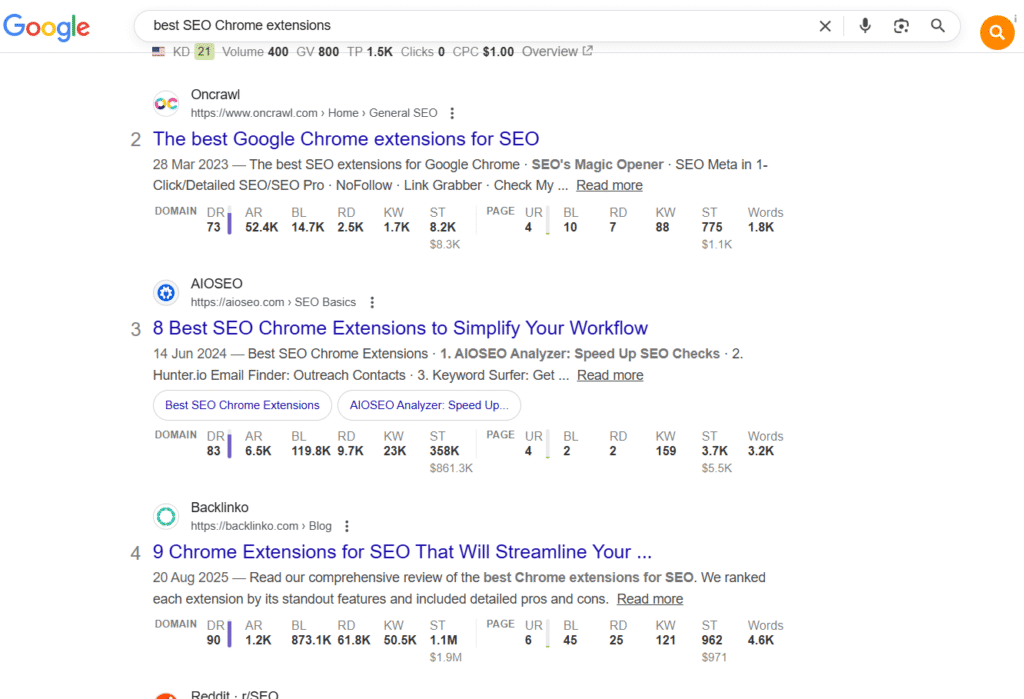Select the 'AIOSEO Analyzer: Speed Up...' chip

coord(429,405)
